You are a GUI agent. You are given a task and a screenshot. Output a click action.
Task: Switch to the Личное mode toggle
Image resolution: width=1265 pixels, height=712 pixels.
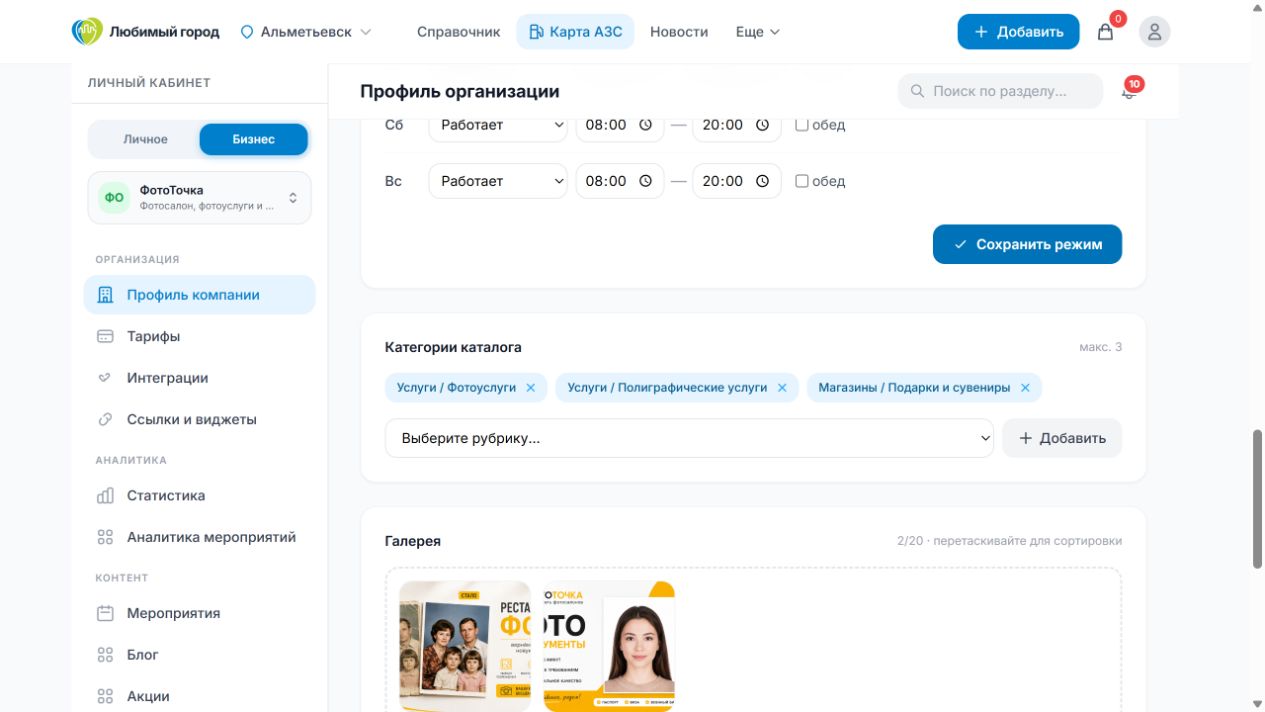[x=145, y=139]
